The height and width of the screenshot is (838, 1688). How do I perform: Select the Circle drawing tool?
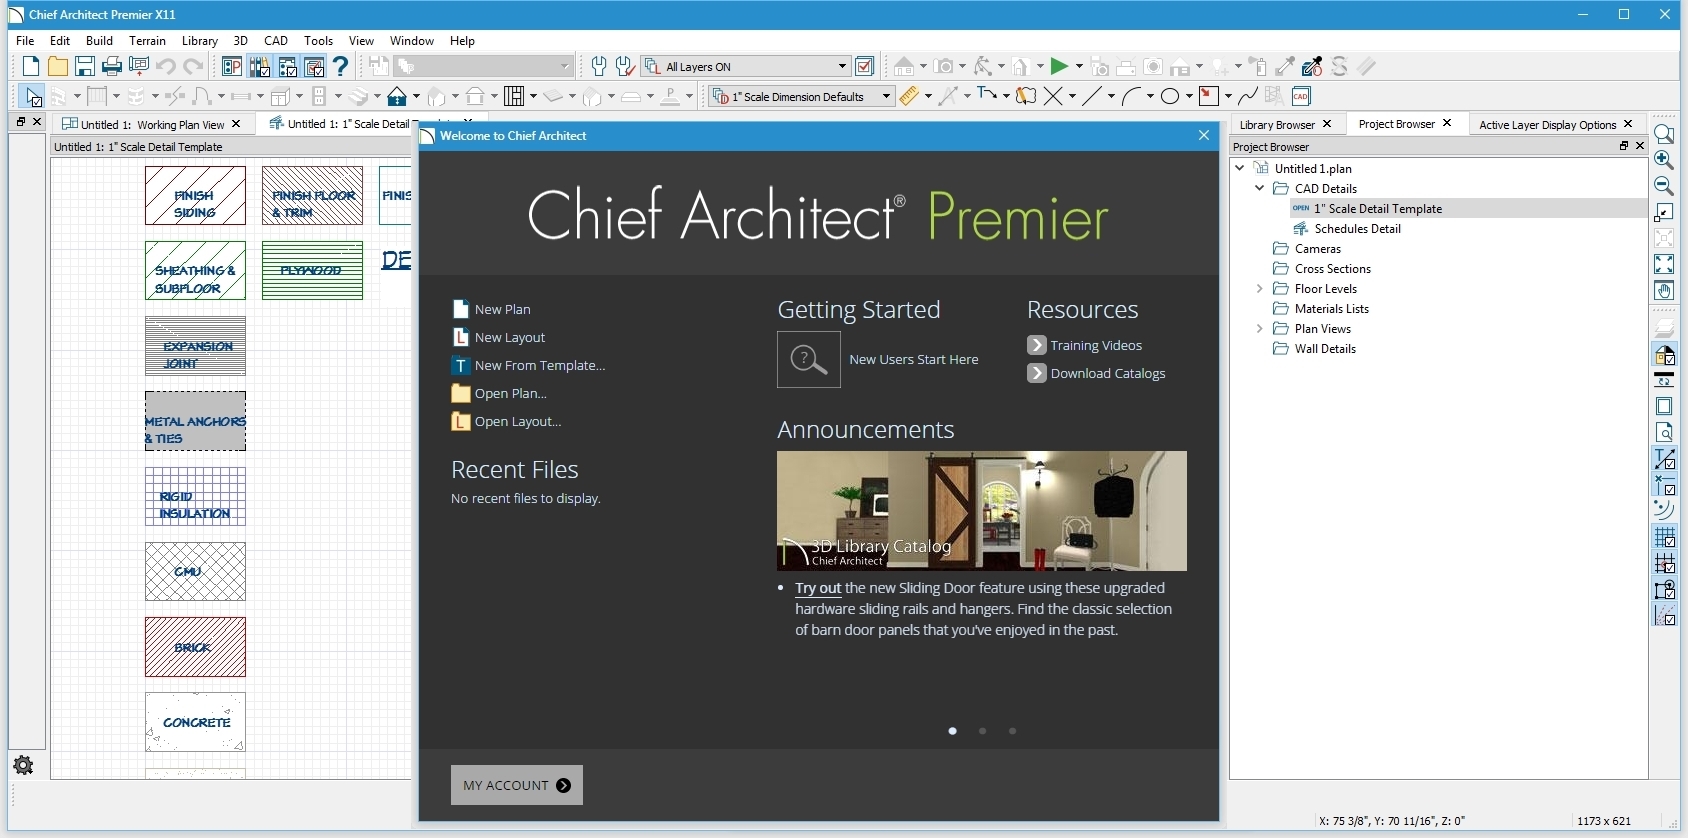point(1170,96)
